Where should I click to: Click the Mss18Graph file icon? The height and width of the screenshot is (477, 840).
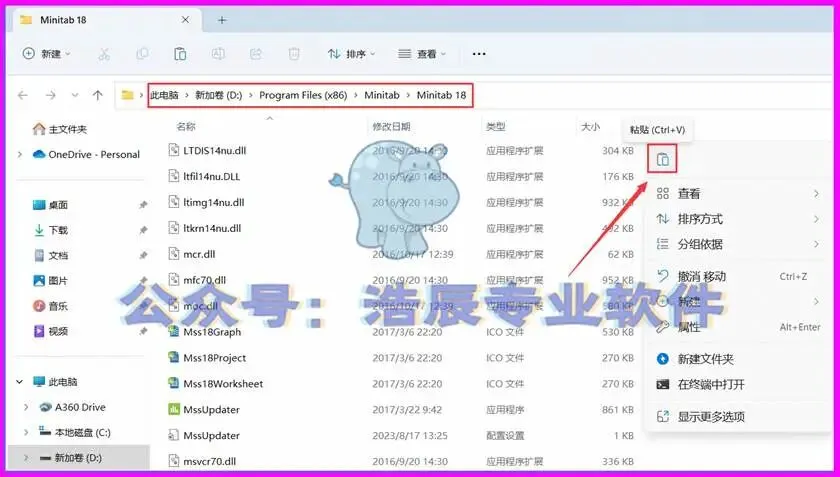coord(173,332)
